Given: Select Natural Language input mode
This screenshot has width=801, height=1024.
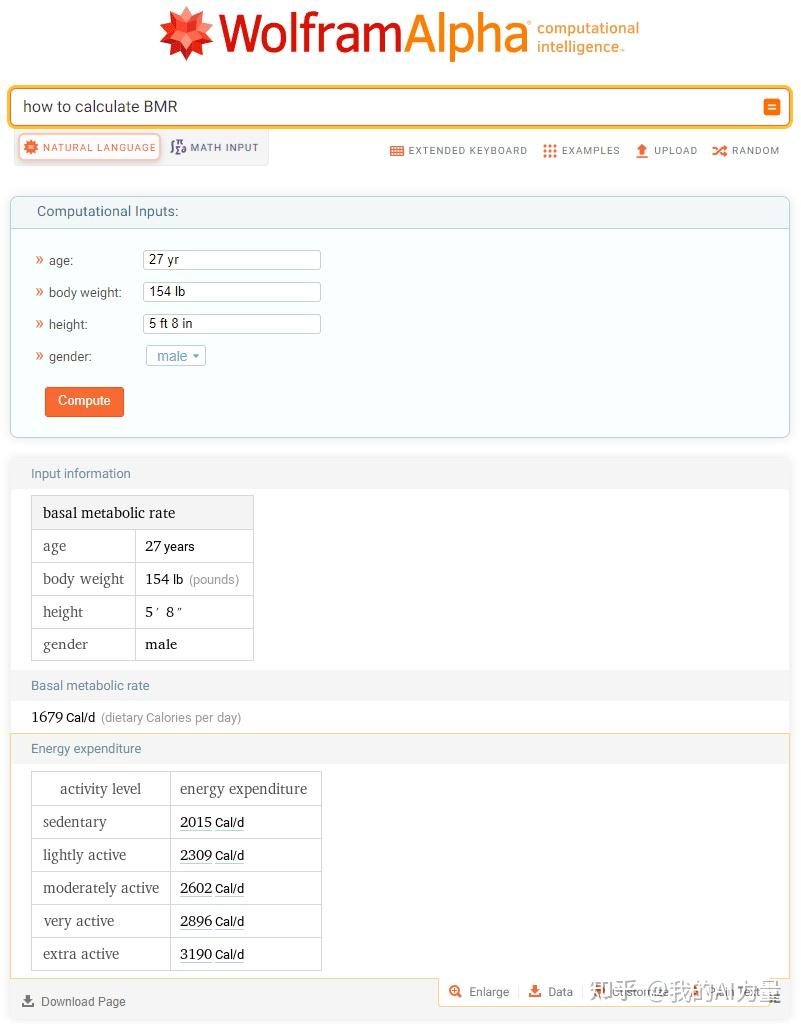Looking at the screenshot, I should click(89, 147).
